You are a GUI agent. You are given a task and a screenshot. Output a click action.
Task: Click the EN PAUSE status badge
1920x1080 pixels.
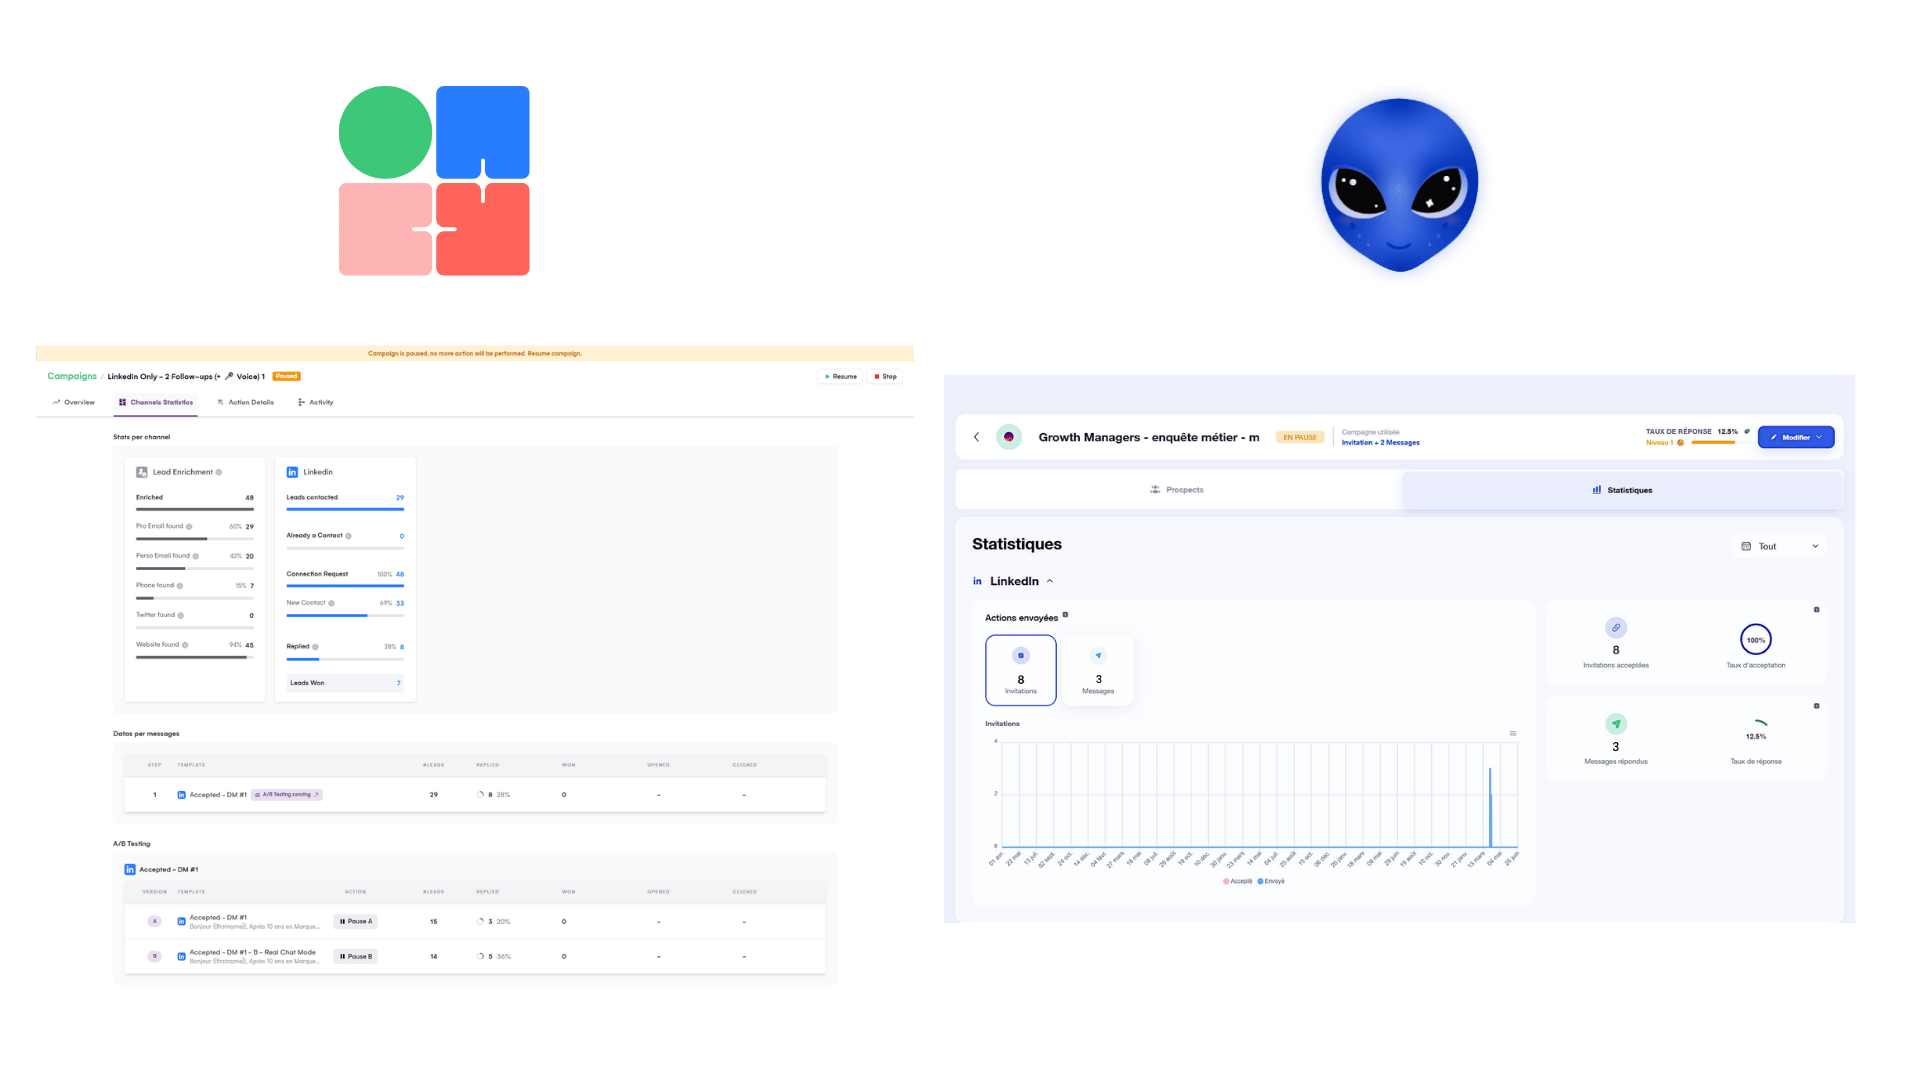coord(1300,437)
